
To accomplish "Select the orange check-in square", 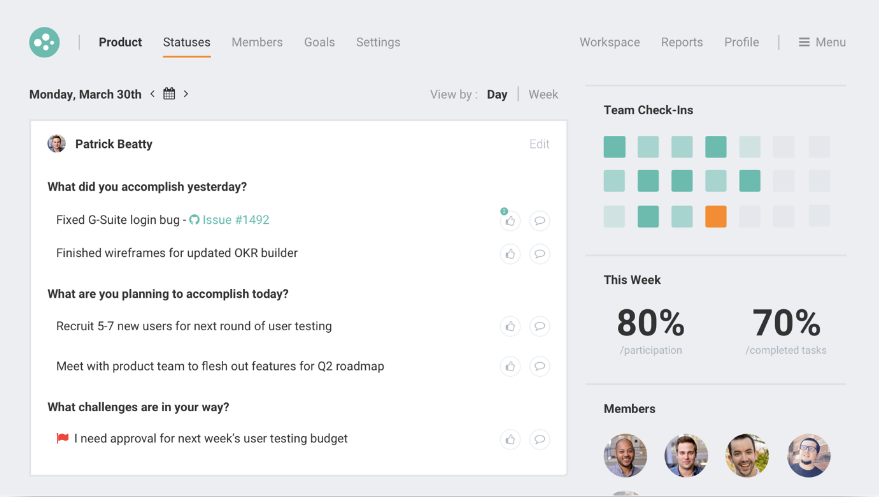I will (x=715, y=216).
